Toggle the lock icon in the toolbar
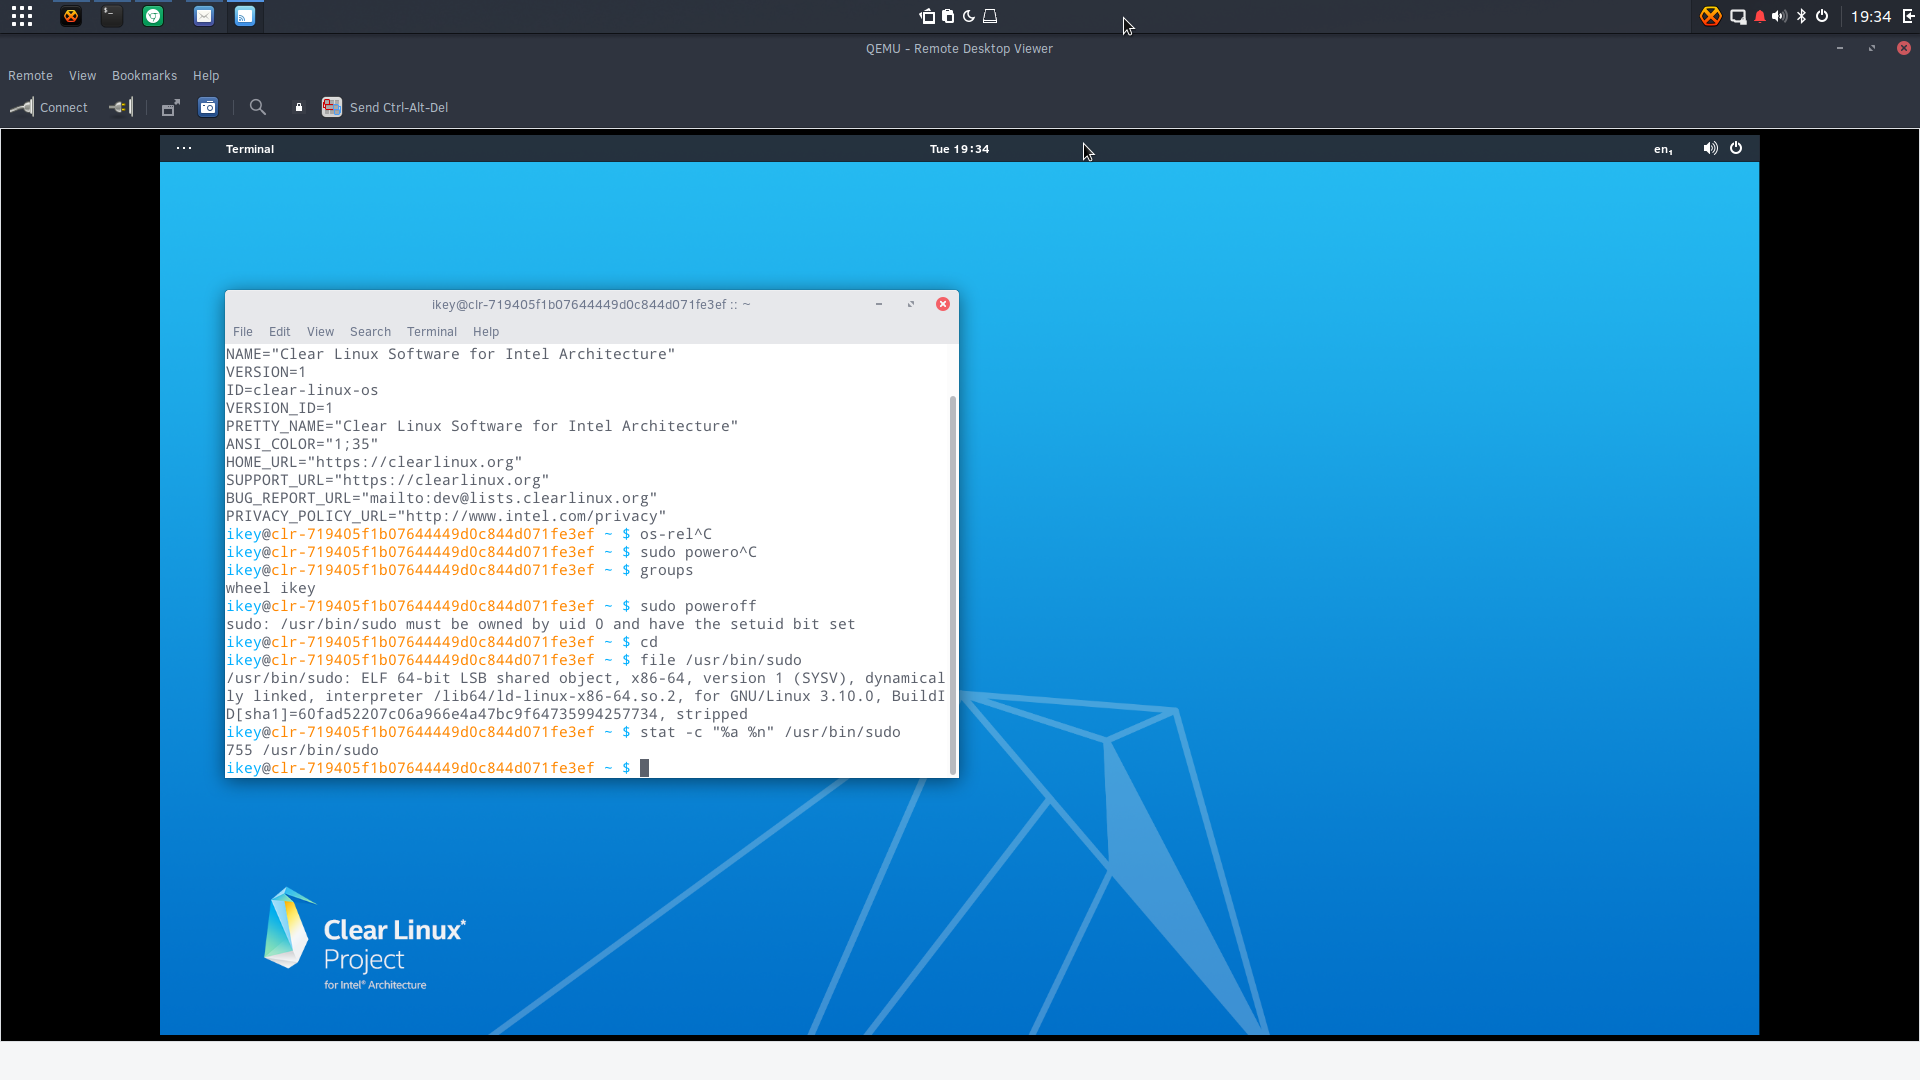This screenshot has height=1080, width=1920. tap(298, 107)
